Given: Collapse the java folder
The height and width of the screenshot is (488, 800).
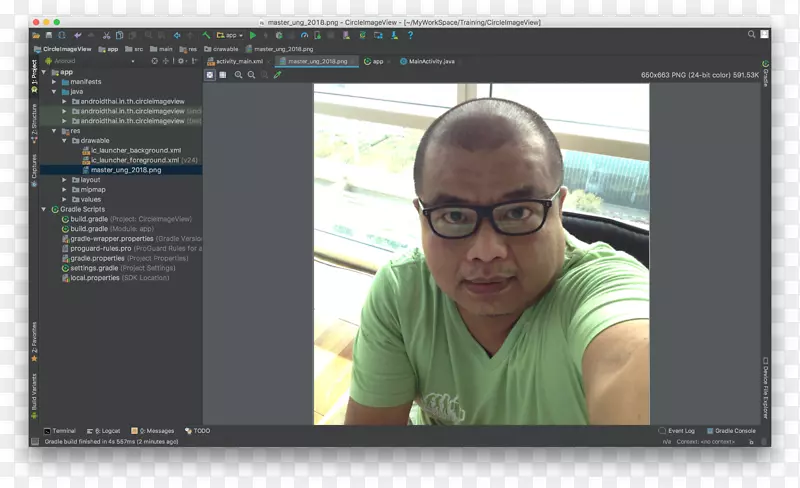Looking at the screenshot, I should [x=54, y=91].
